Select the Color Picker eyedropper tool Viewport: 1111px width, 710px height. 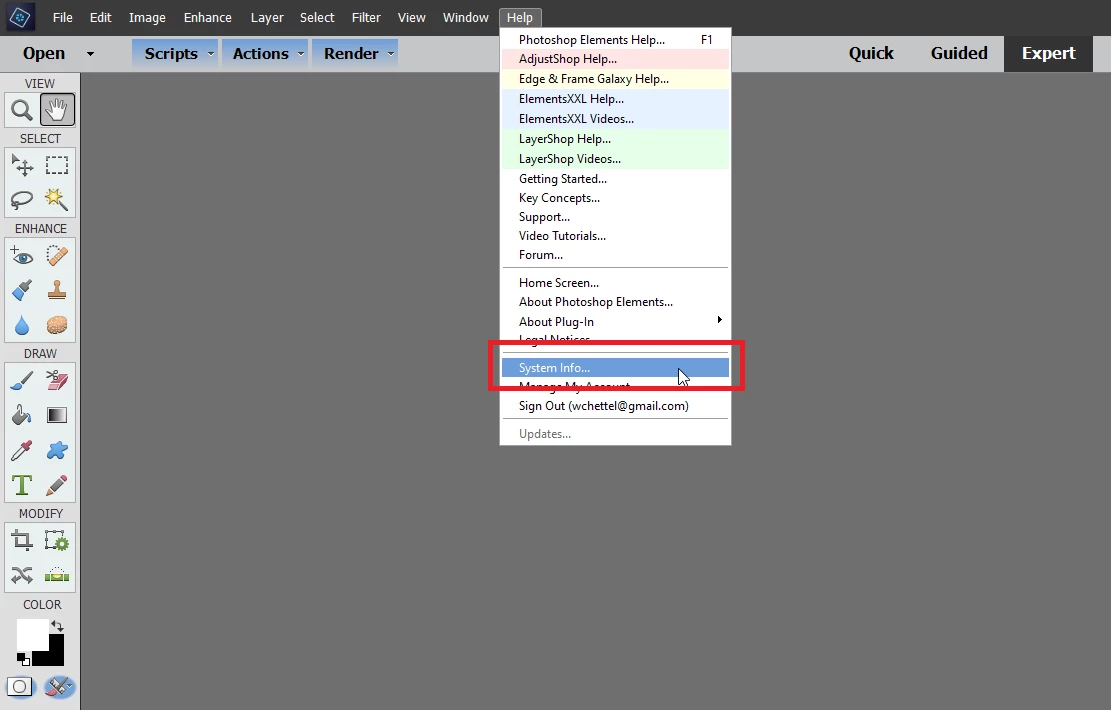pos(22,450)
